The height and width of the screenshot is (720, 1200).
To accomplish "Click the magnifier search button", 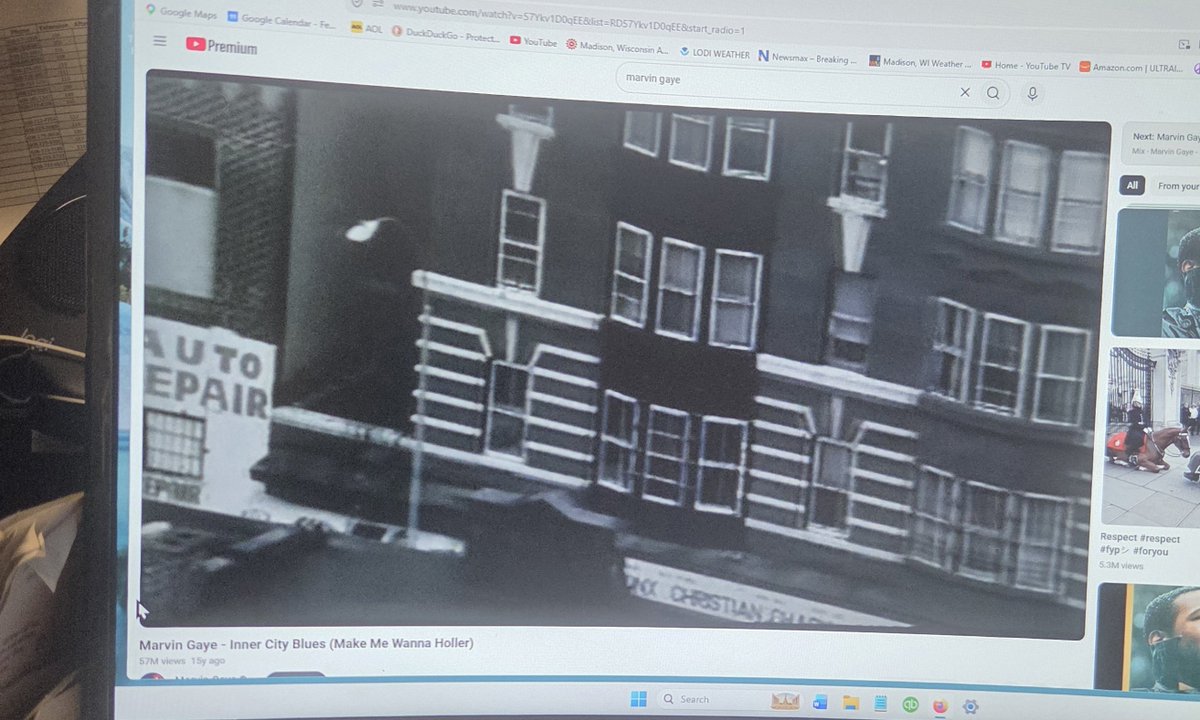I will point(993,93).
